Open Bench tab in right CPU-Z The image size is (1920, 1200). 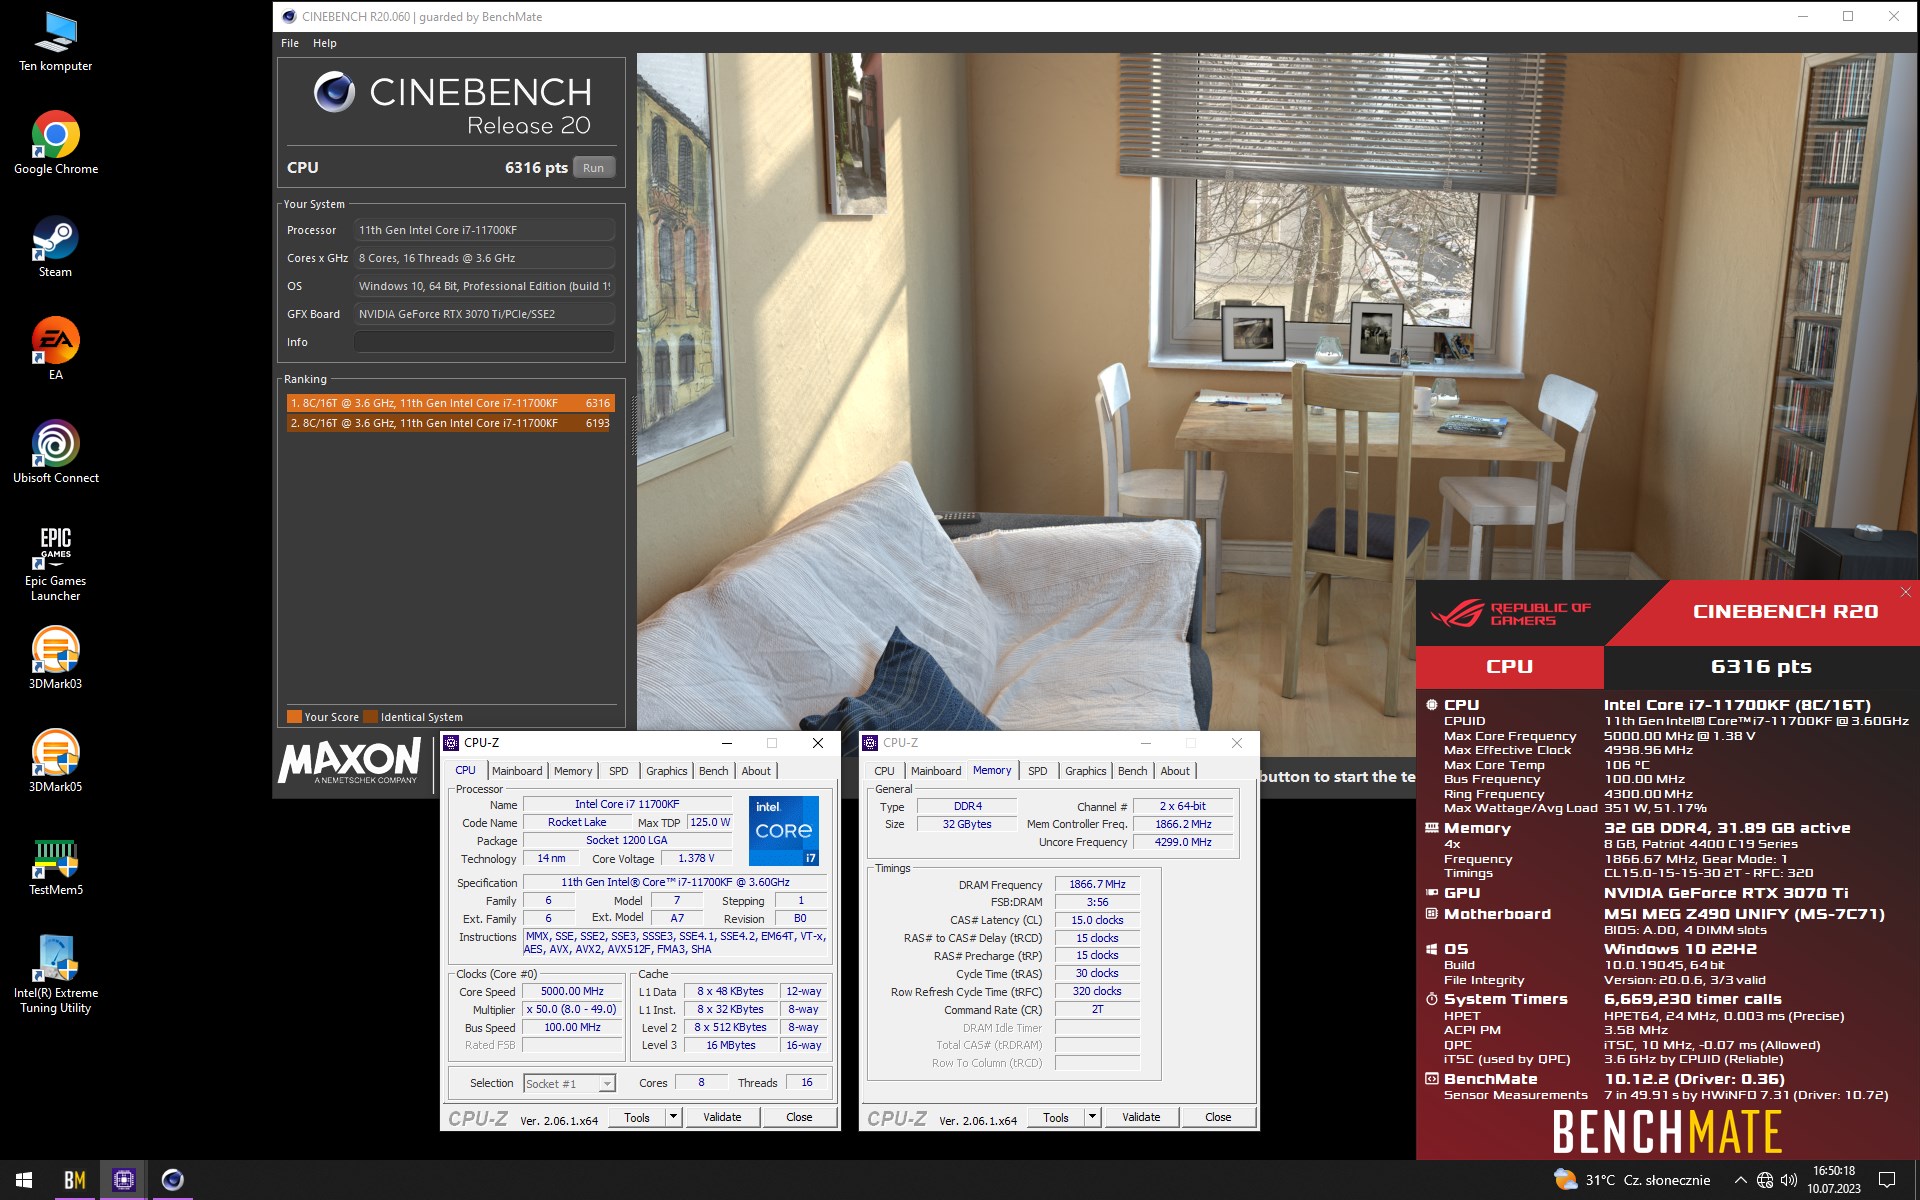coord(1133,771)
